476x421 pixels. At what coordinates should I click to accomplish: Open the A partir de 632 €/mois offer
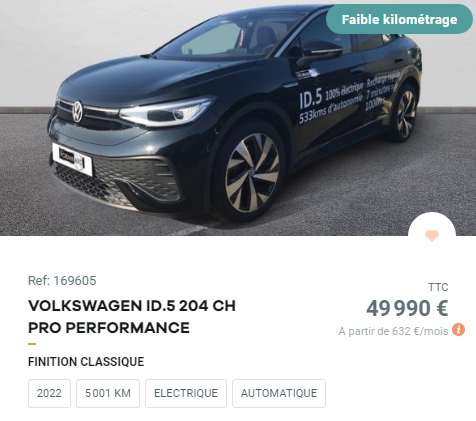(393, 331)
